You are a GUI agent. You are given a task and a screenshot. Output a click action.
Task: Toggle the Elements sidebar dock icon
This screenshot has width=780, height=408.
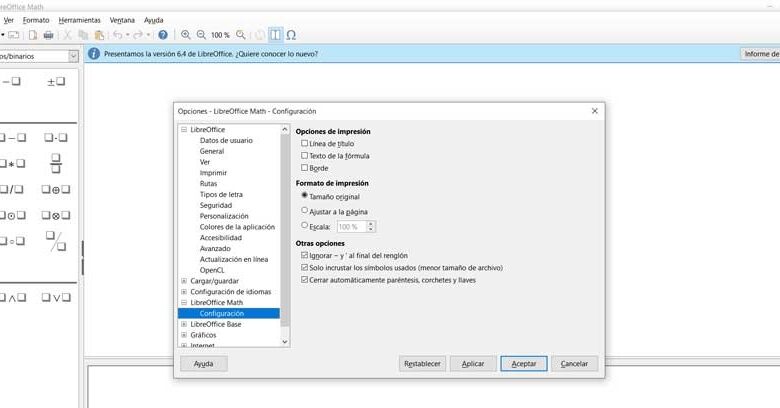pos(275,35)
